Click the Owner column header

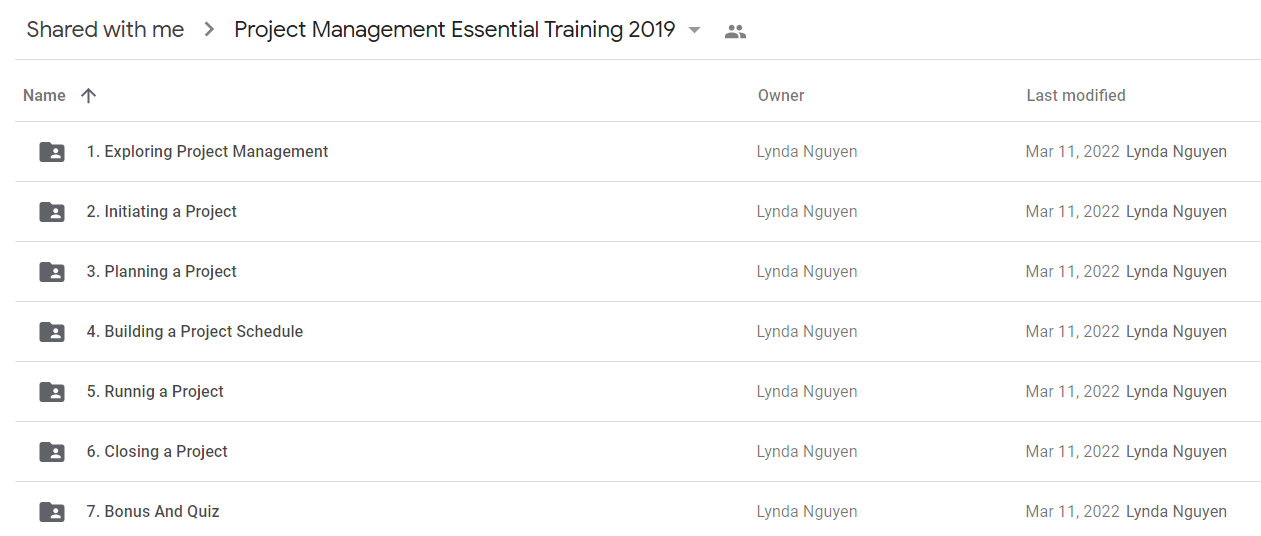[x=781, y=96]
